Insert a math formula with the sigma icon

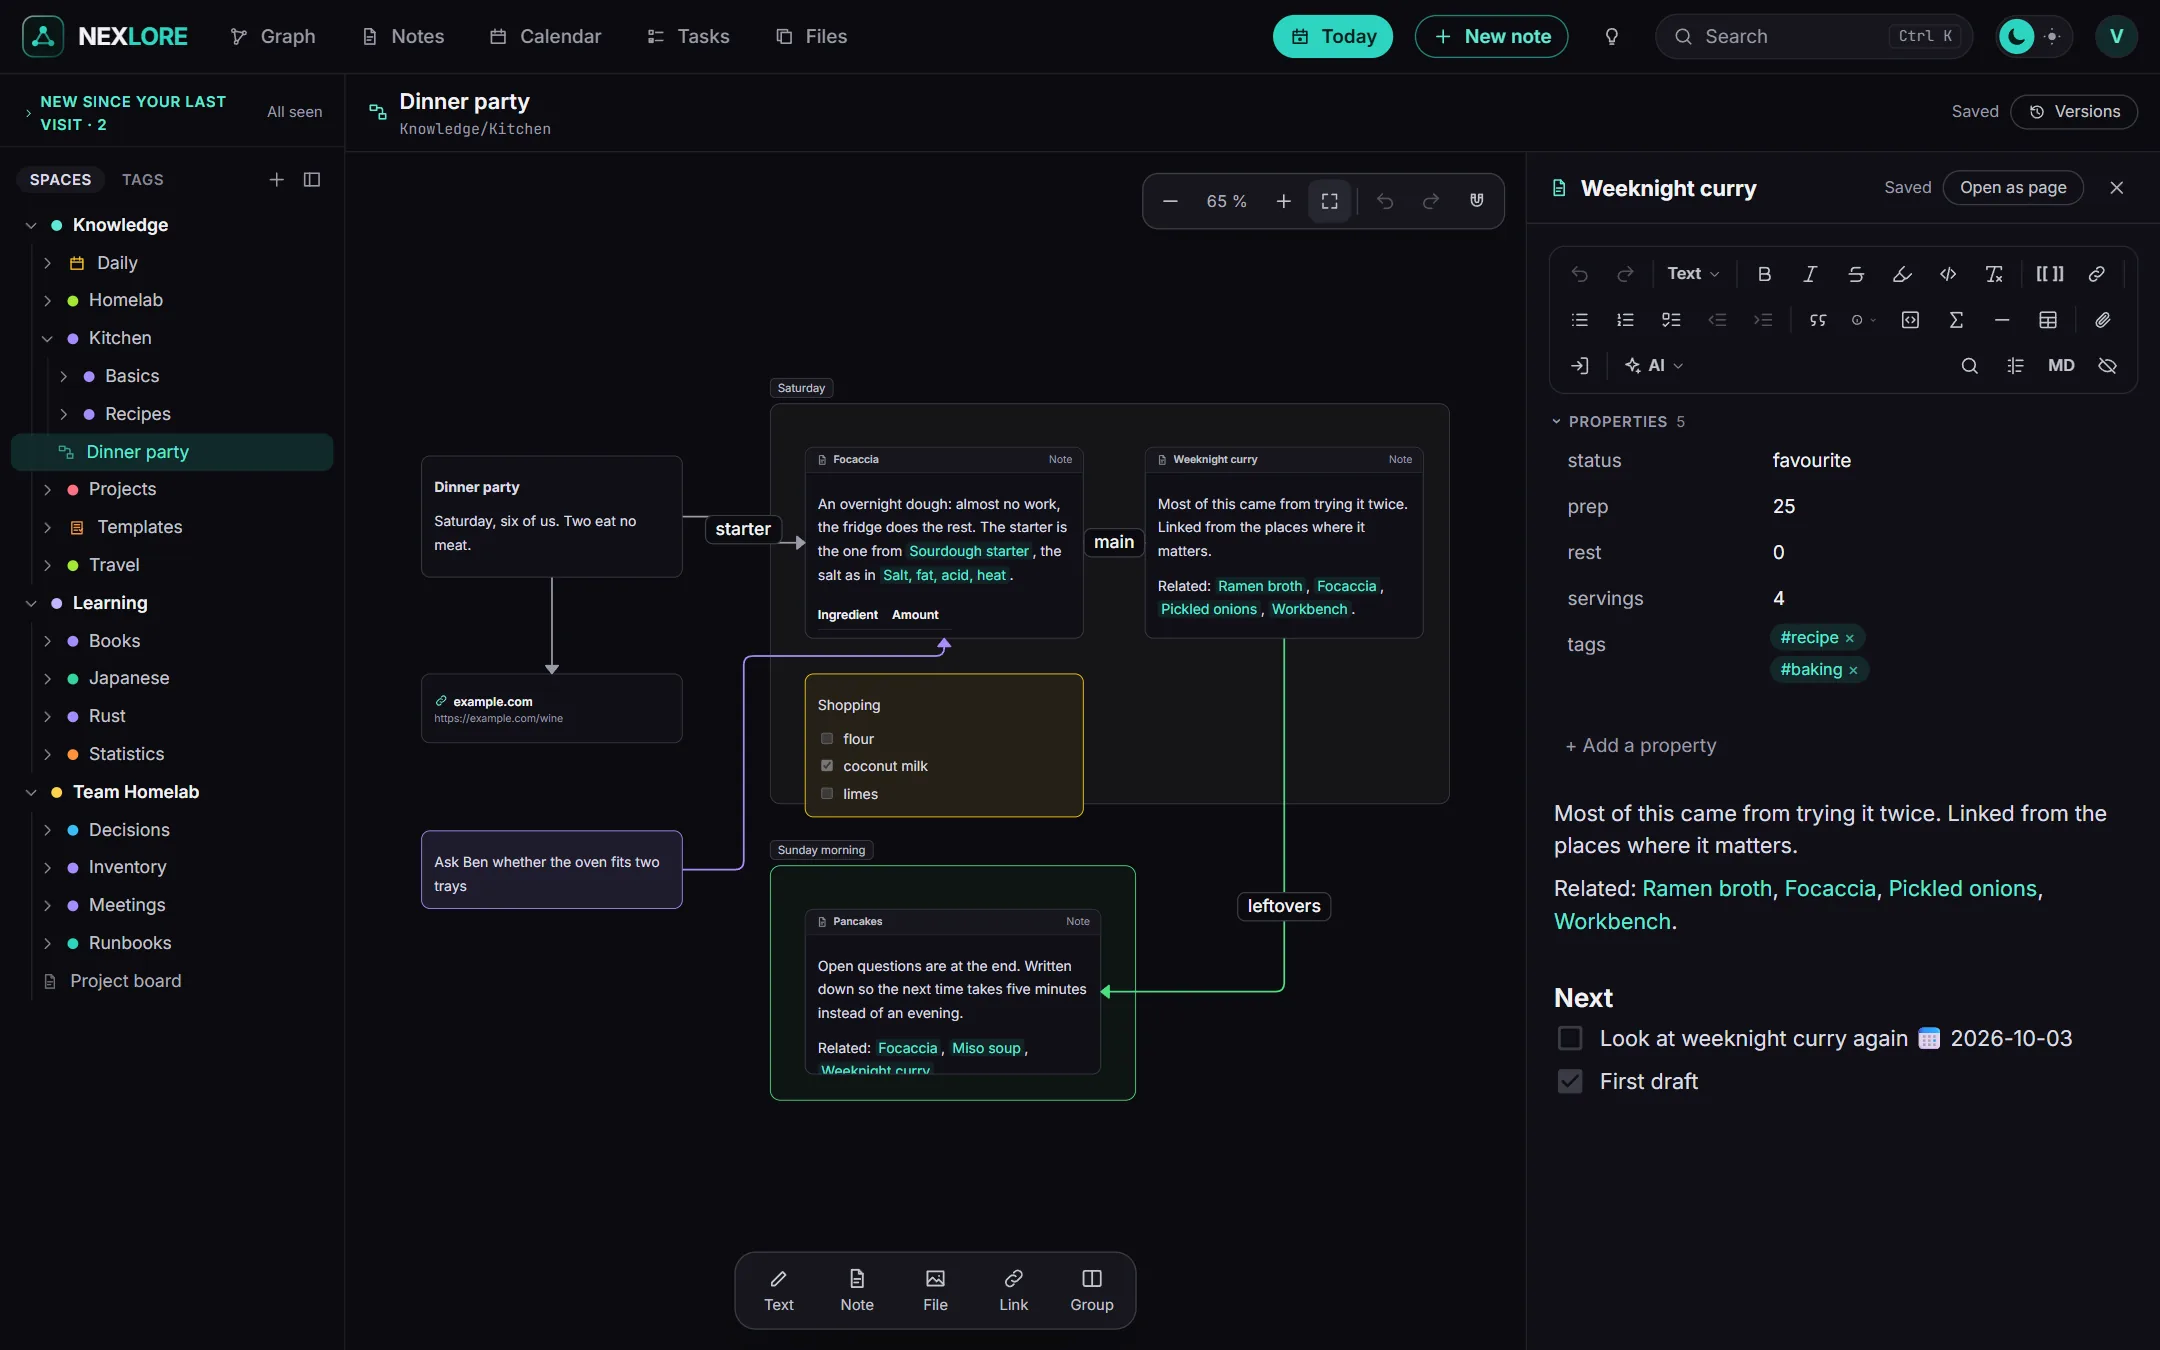pyautogui.click(x=1956, y=320)
